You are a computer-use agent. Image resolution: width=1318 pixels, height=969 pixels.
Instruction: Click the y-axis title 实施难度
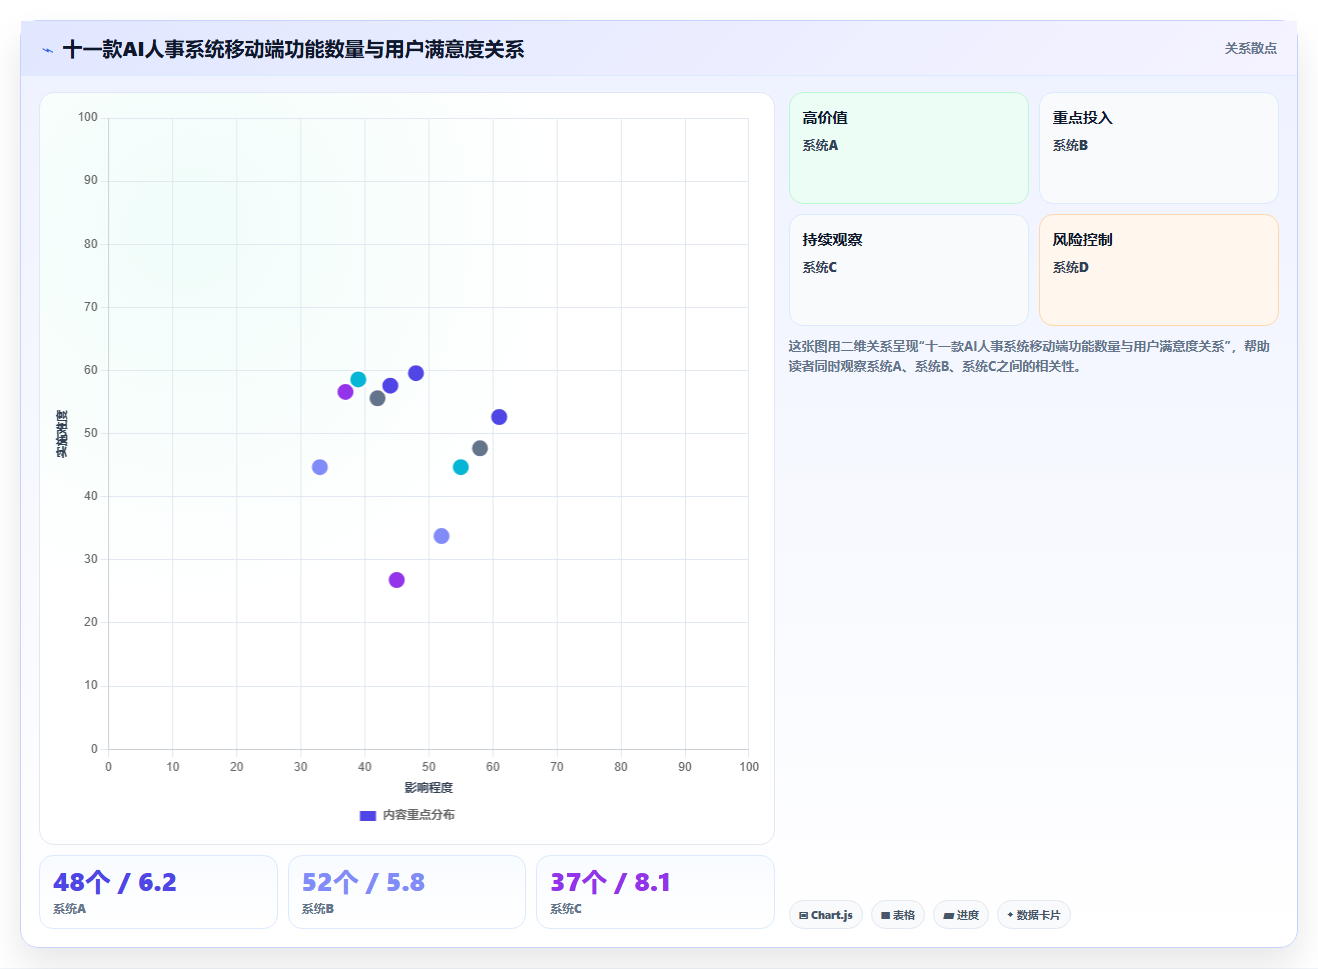click(x=62, y=434)
